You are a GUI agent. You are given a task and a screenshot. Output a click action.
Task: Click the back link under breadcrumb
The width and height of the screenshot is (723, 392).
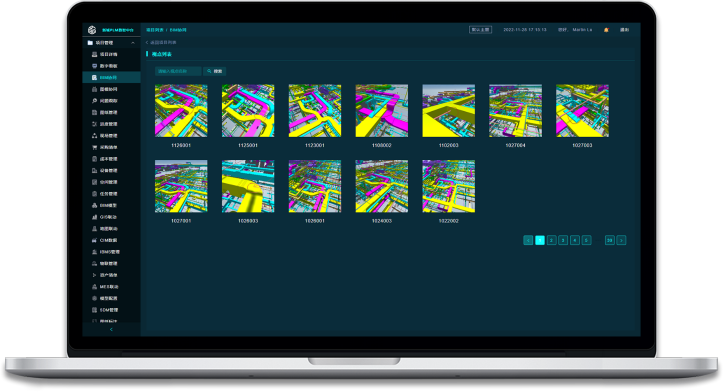pyautogui.click(x=161, y=42)
